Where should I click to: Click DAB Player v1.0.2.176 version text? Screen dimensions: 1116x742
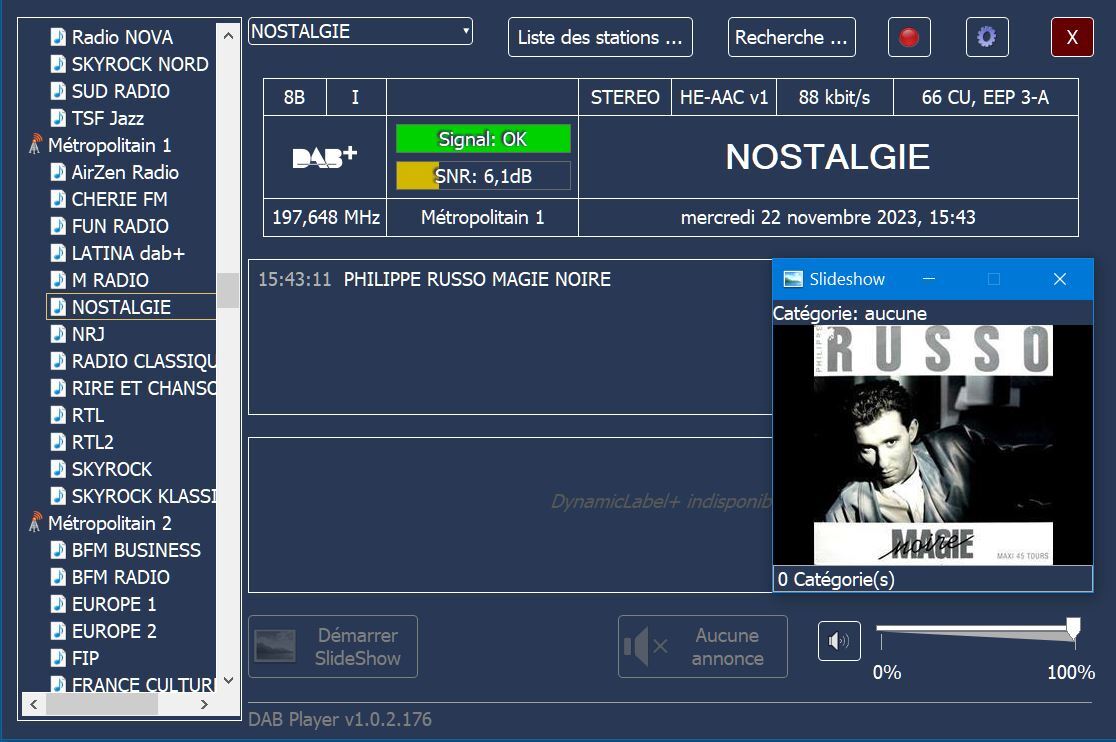tap(340, 719)
